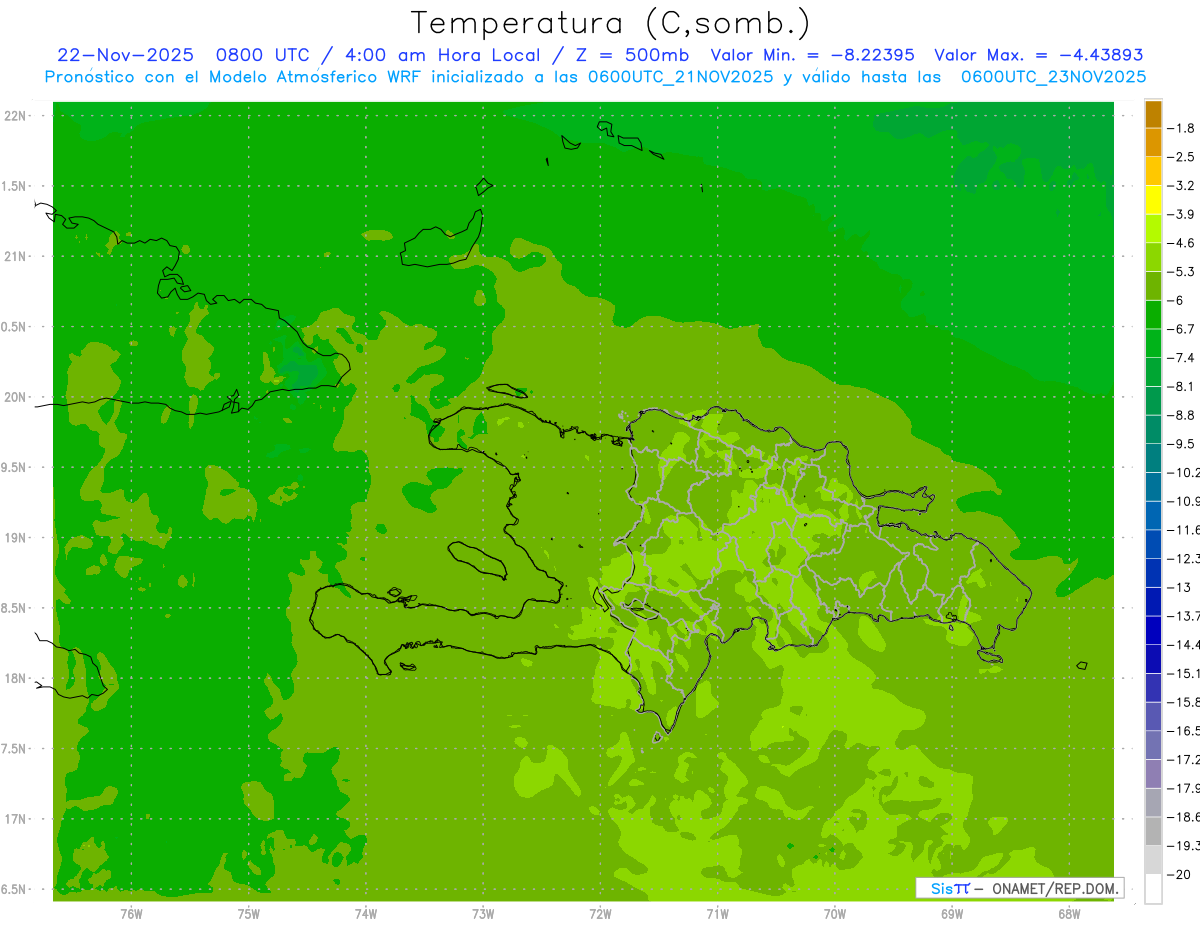Click the "70W" longitude label

click(x=835, y=913)
